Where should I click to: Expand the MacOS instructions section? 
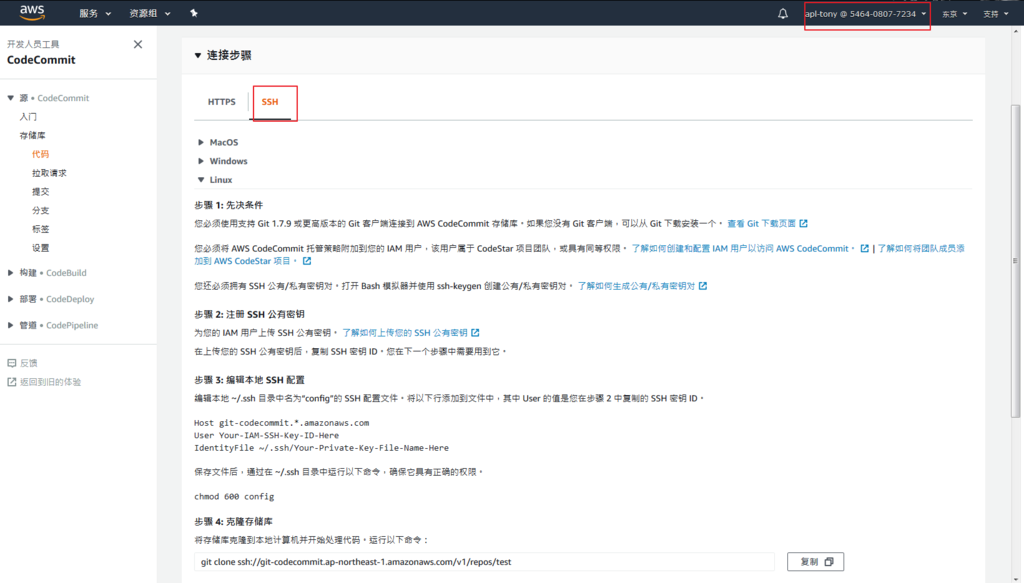[x=223, y=143]
